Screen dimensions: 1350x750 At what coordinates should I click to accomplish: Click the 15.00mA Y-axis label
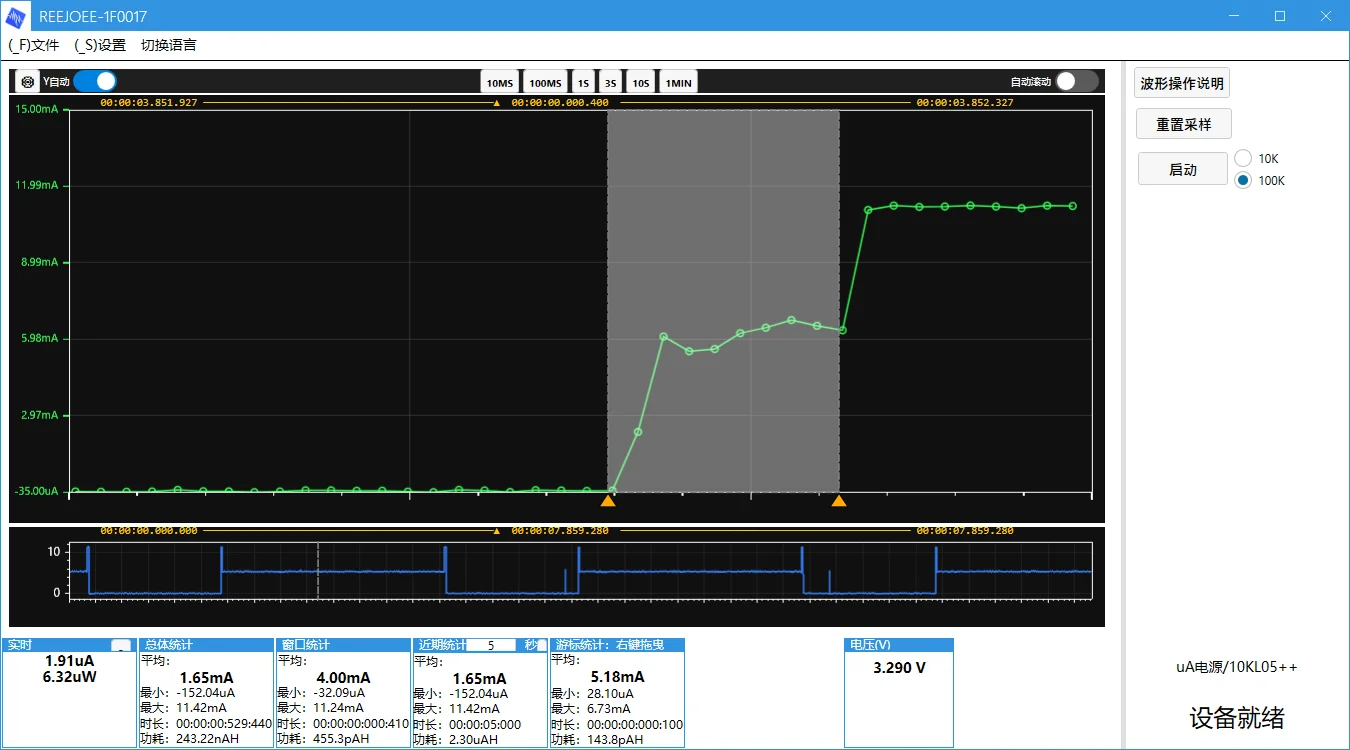tap(37, 109)
